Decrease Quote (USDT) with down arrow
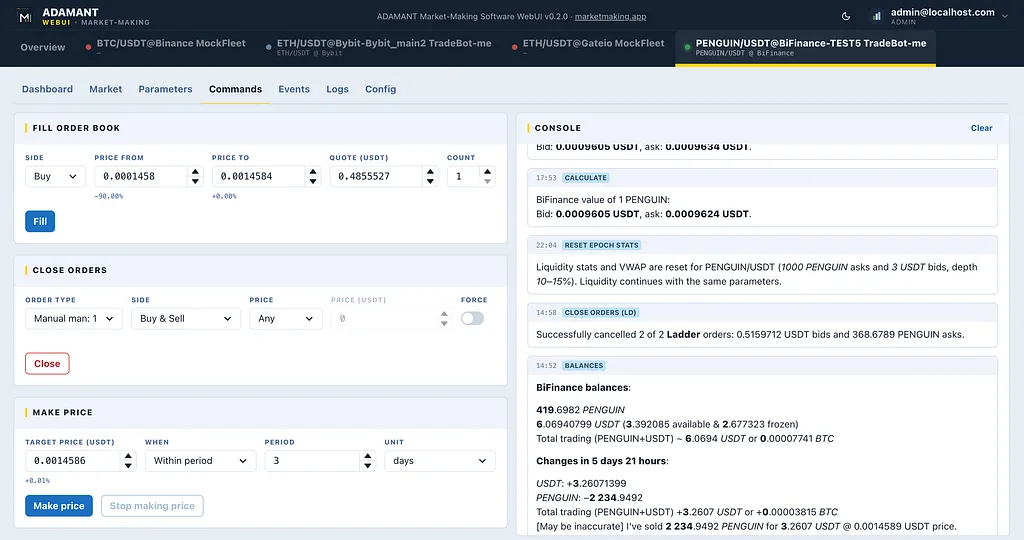The image size is (1024, 540). [x=430, y=181]
